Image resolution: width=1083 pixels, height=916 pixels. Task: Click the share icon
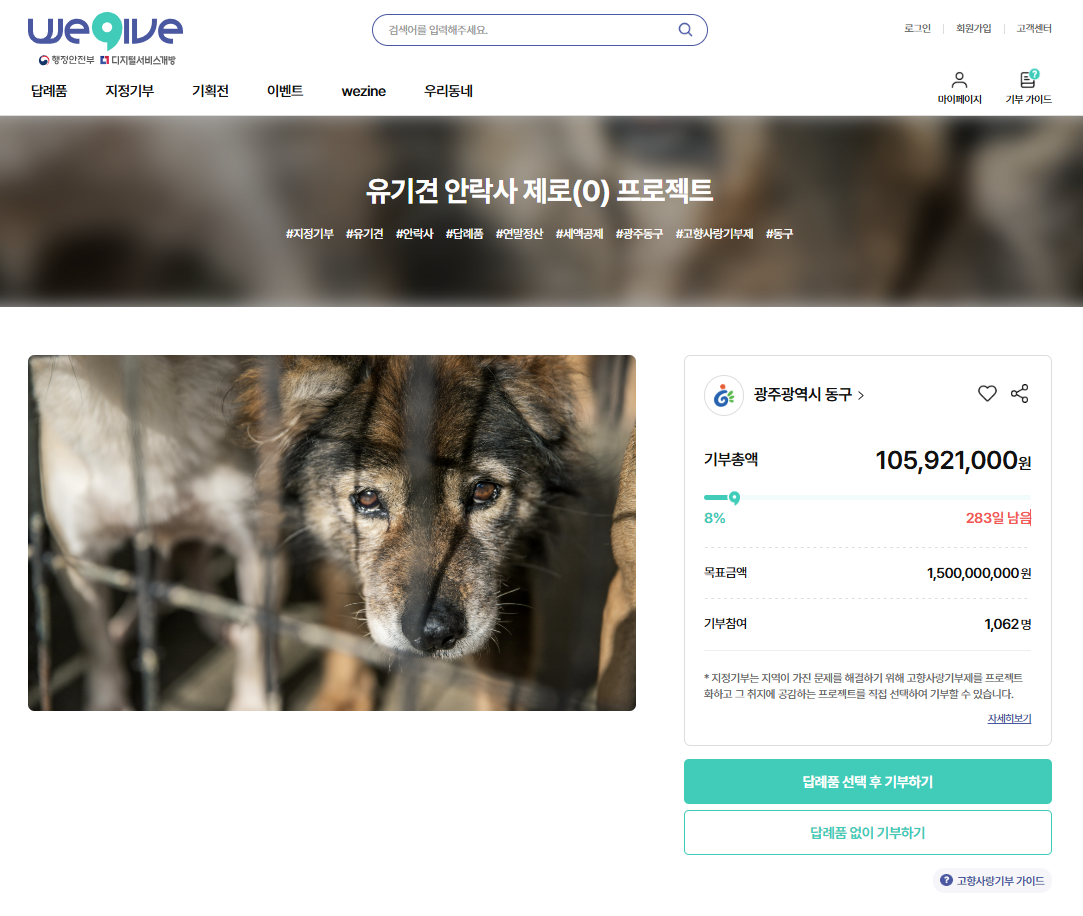[1019, 393]
